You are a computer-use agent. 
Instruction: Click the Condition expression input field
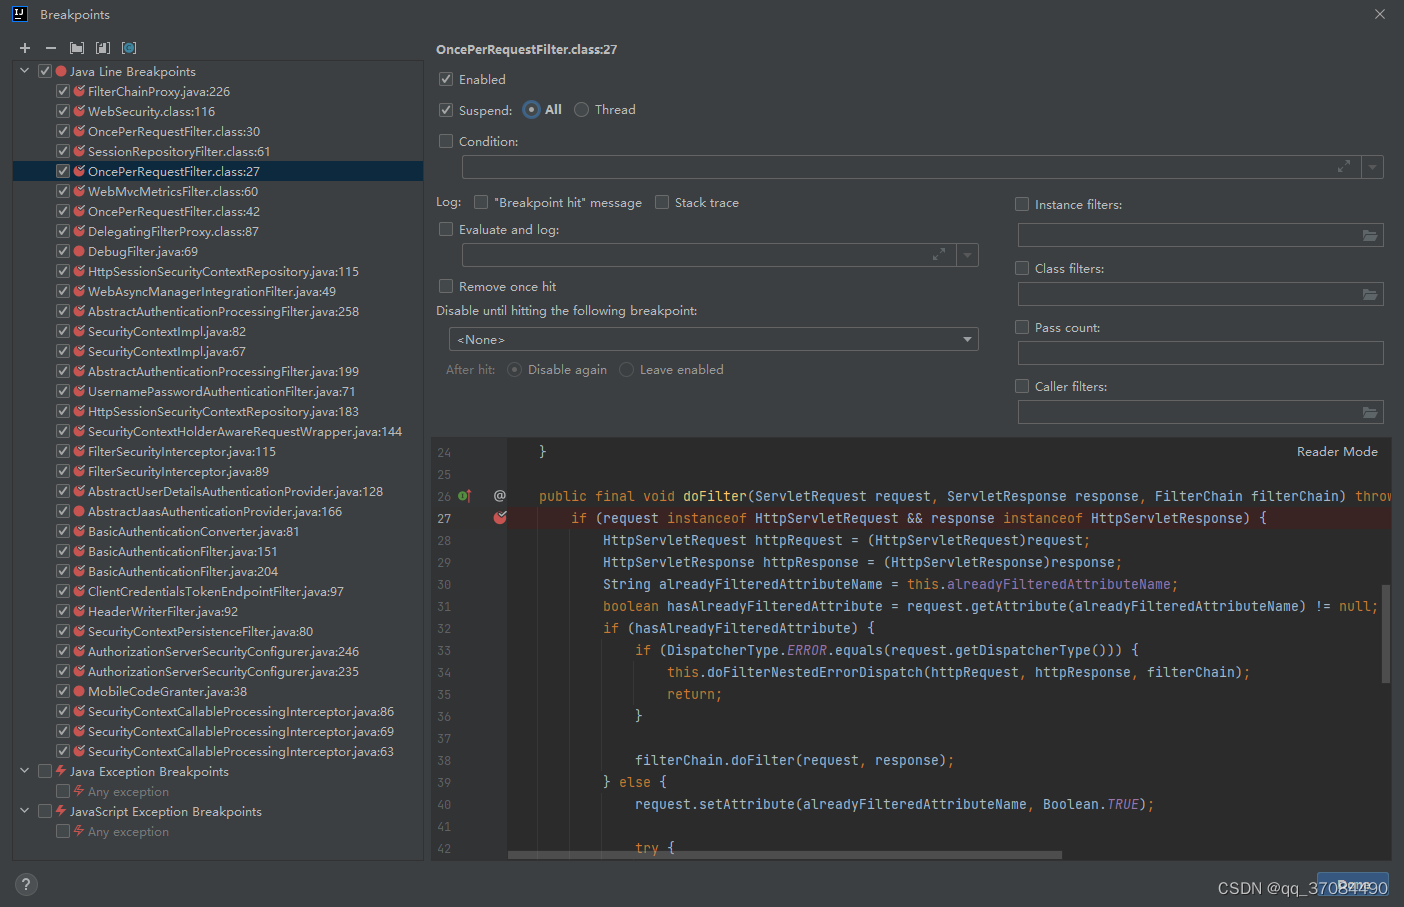tap(911, 167)
